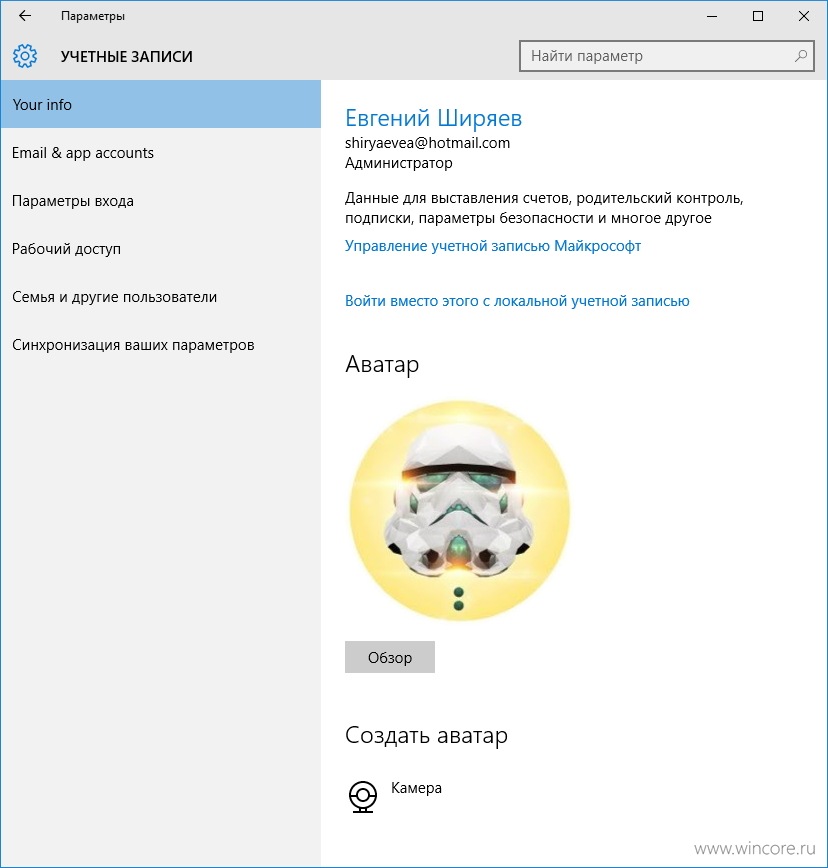This screenshot has height=868, width=828.
Task: Click the stormtrooper avatar picture
Action: (459, 510)
